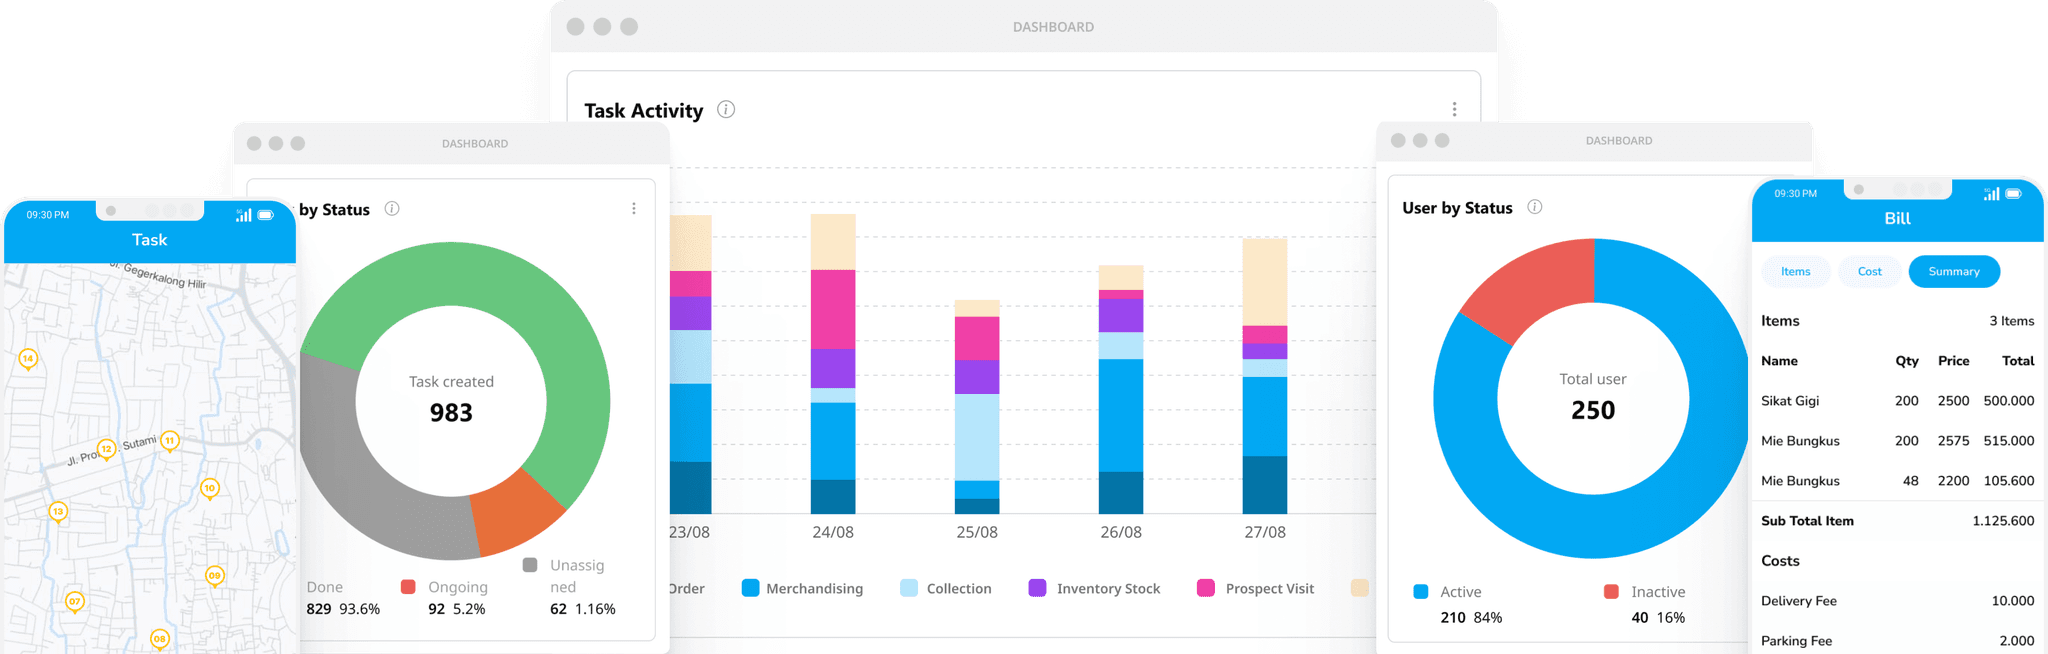Click the Prospect Visit pink legend swatch
Image resolution: width=2048 pixels, height=654 pixels.
click(x=1205, y=588)
